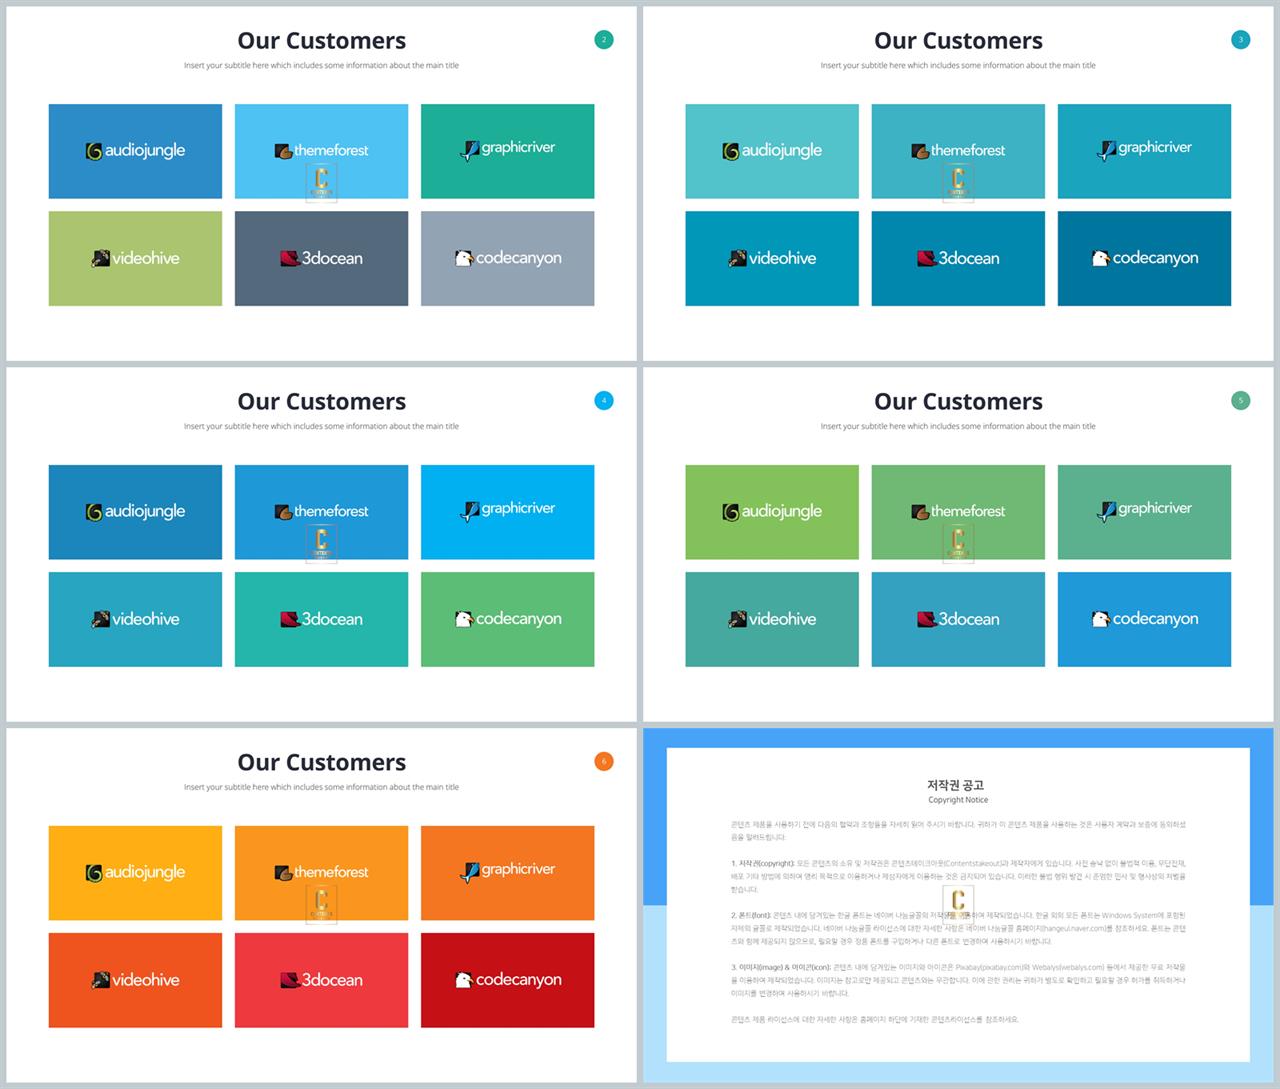Choose the blue codecanyon card on slide 5
The image size is (1280, 1089).
[1144, 619]
